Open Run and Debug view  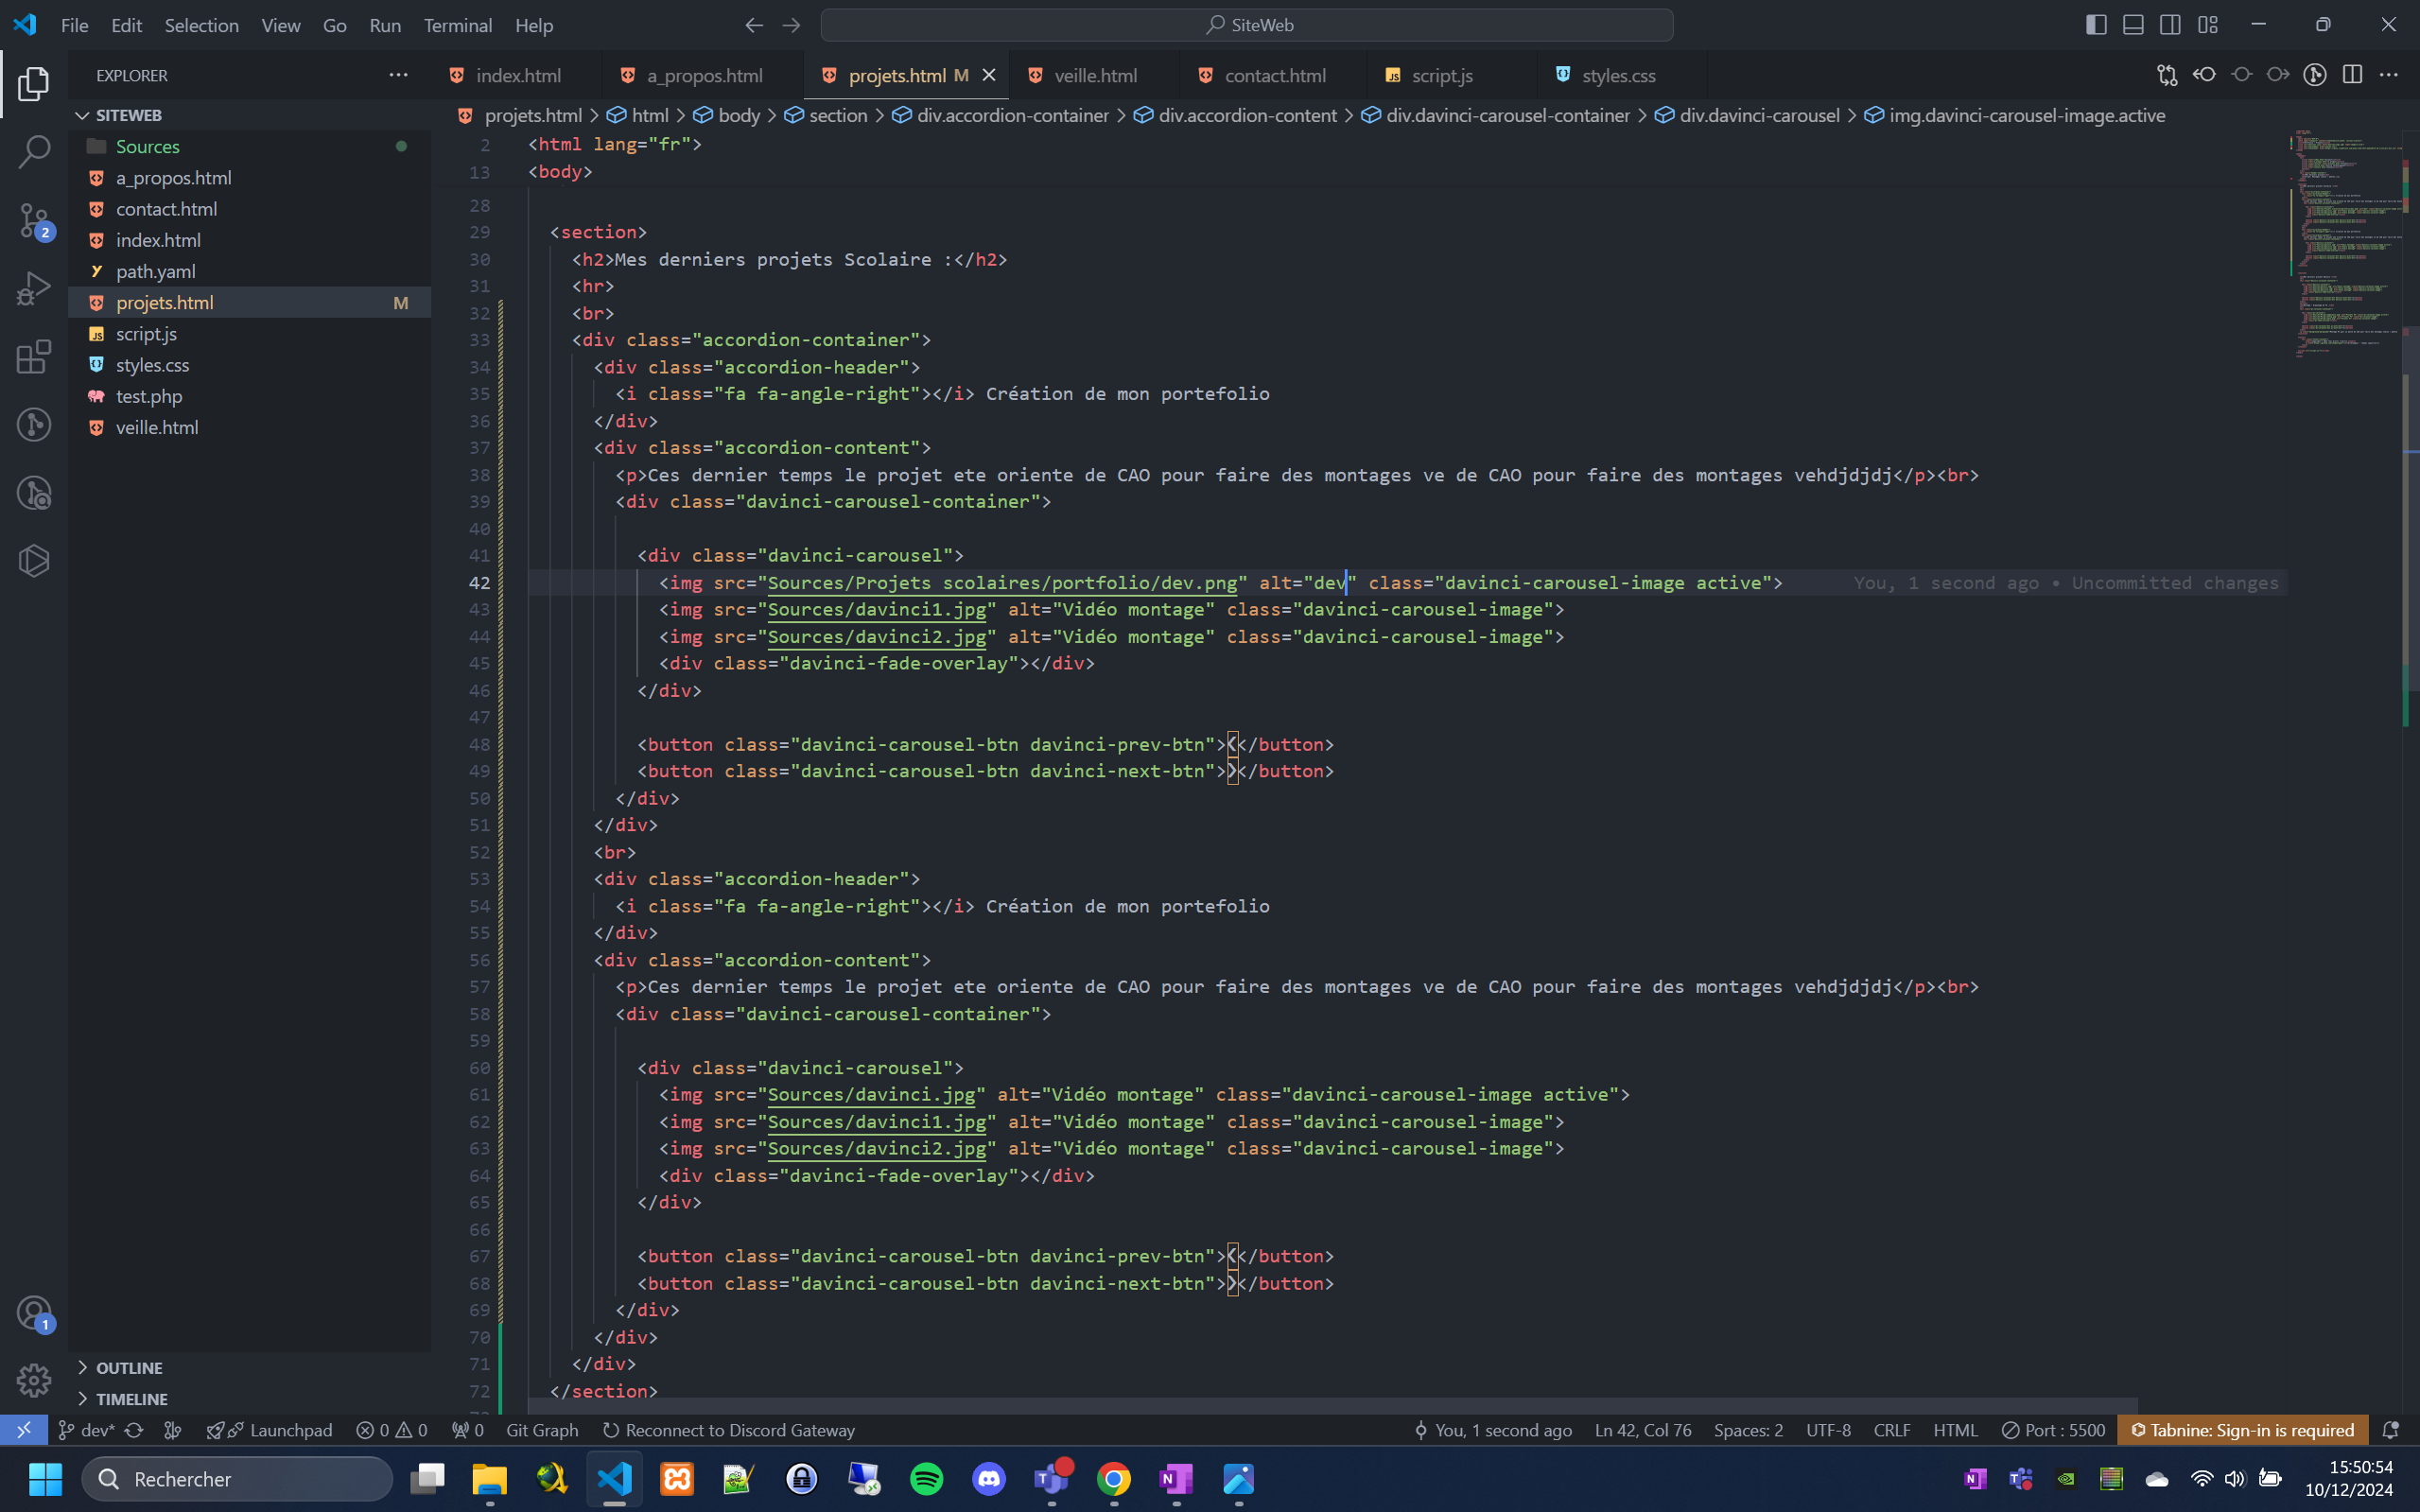(34, 289)
